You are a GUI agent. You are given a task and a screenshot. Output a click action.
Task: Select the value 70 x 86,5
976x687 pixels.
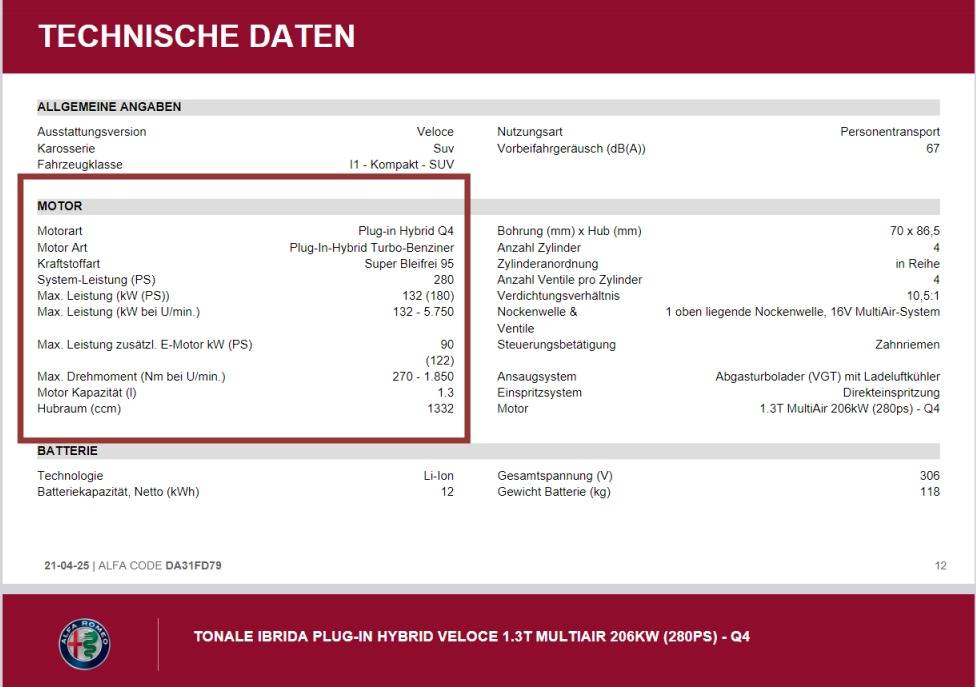(915, 231)
